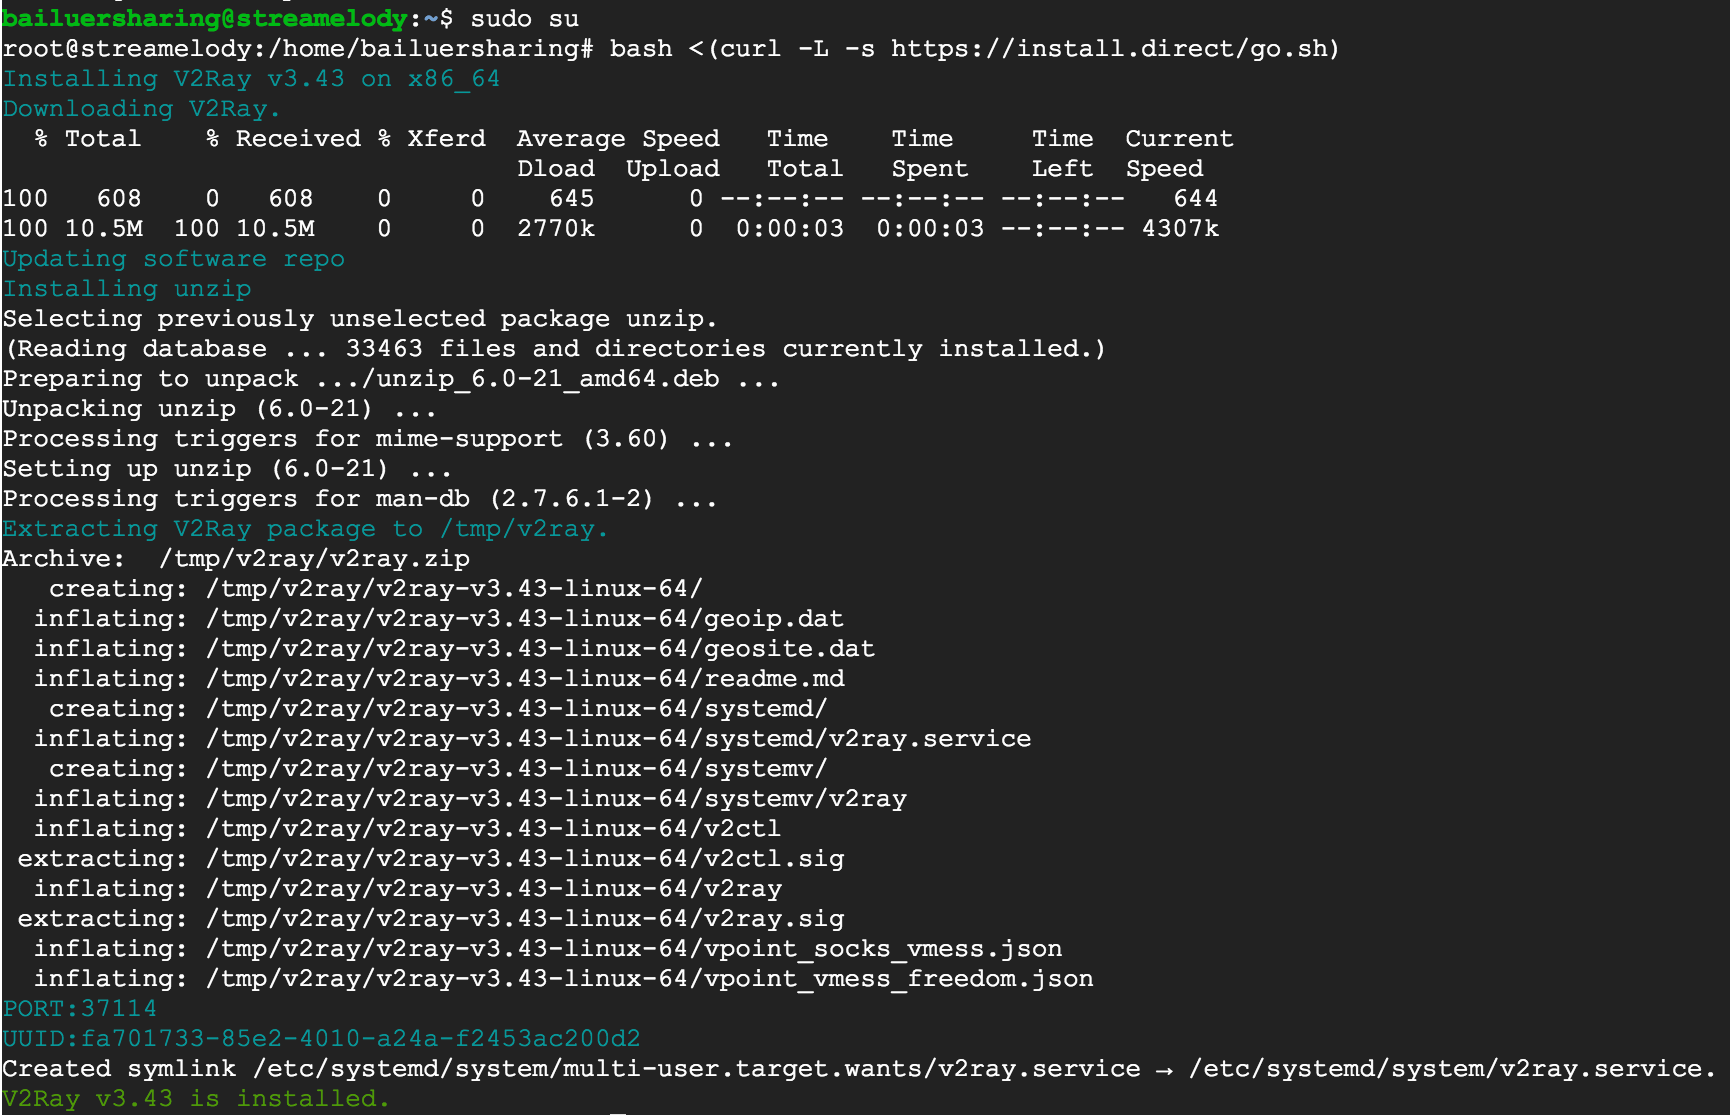1730x1115 pixels.
Task: Click the v2ctl.sig extracting line
Action: [431, 859]
